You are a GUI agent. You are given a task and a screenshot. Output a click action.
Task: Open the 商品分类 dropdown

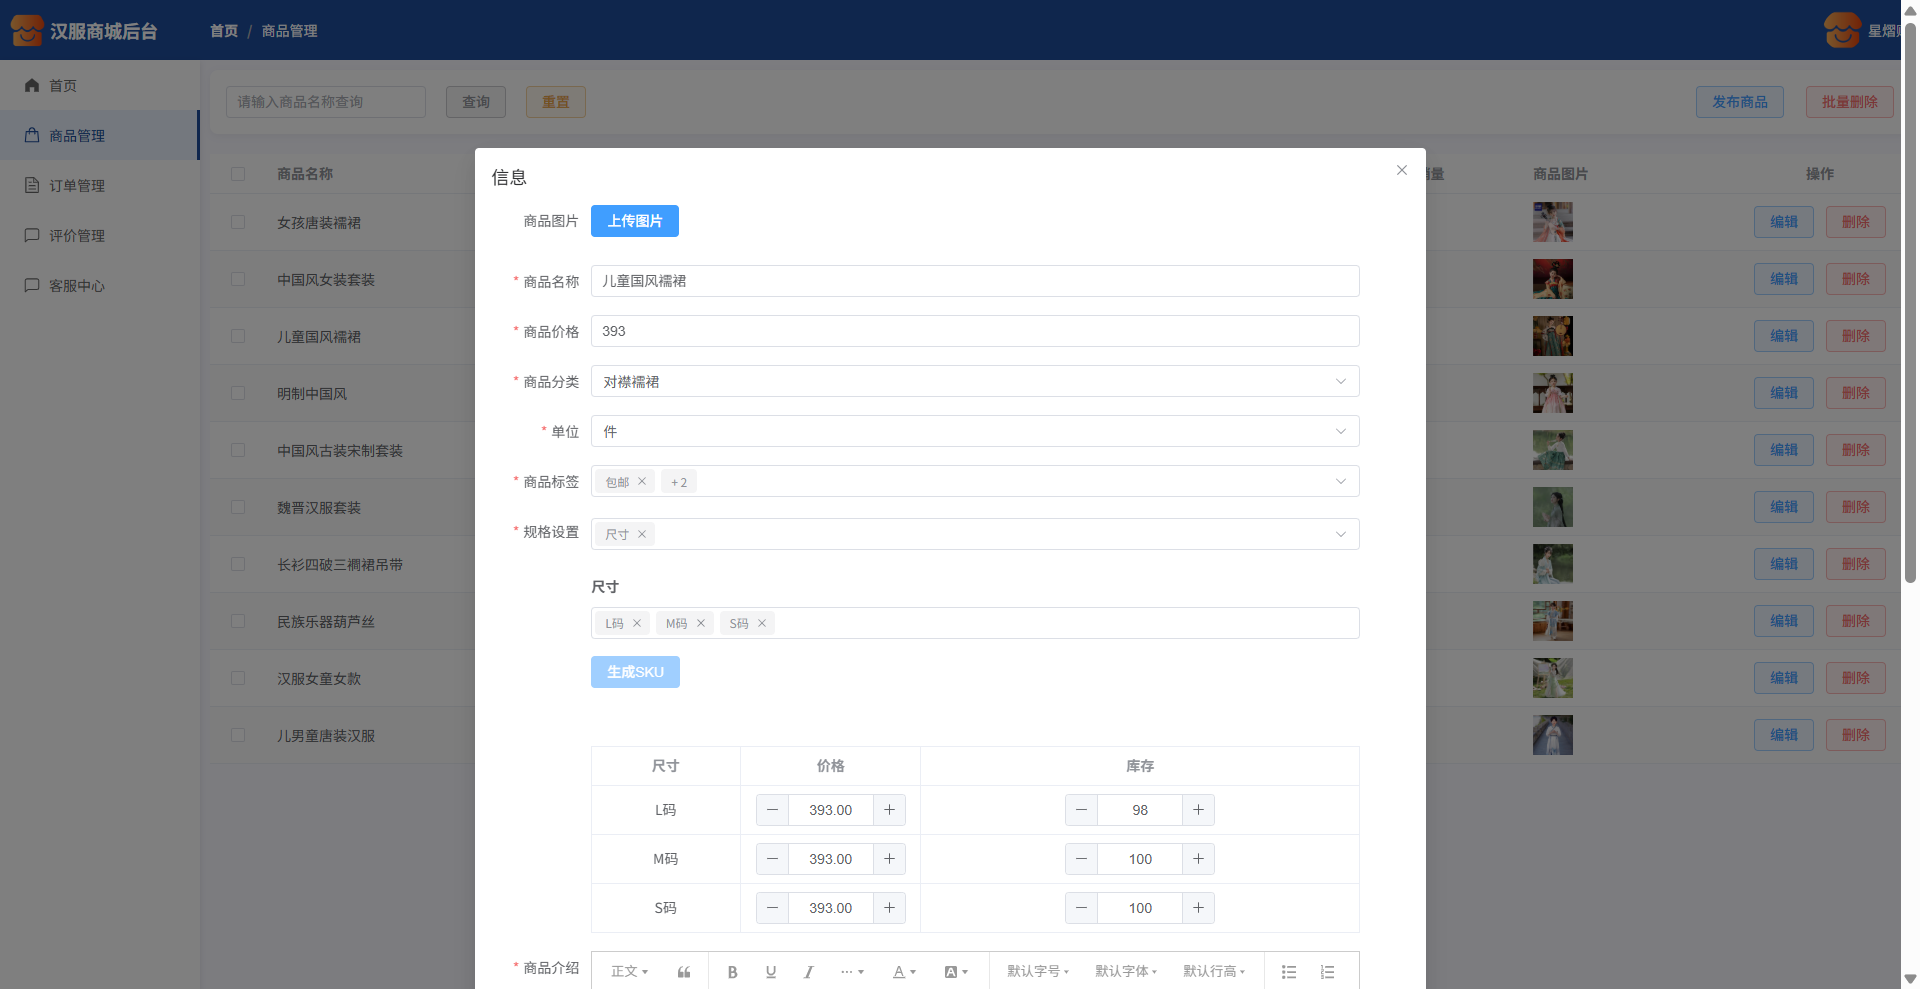point(974,381)
